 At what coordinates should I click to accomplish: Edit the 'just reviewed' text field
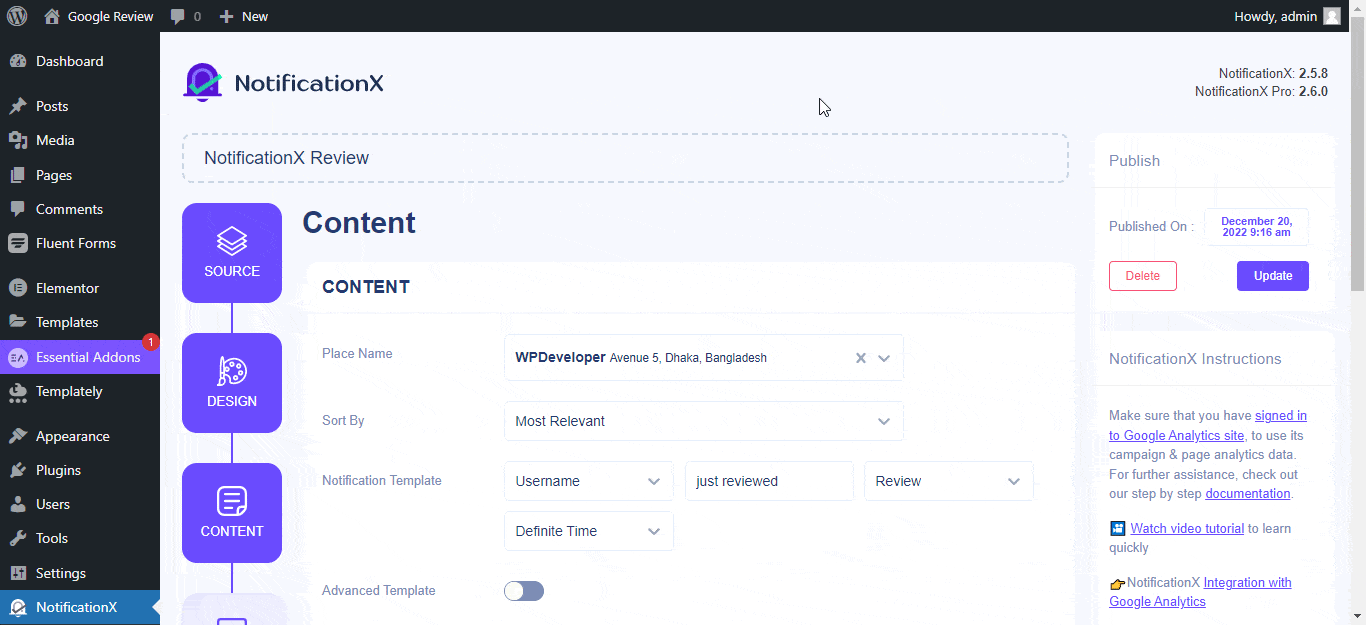point(769,481)
